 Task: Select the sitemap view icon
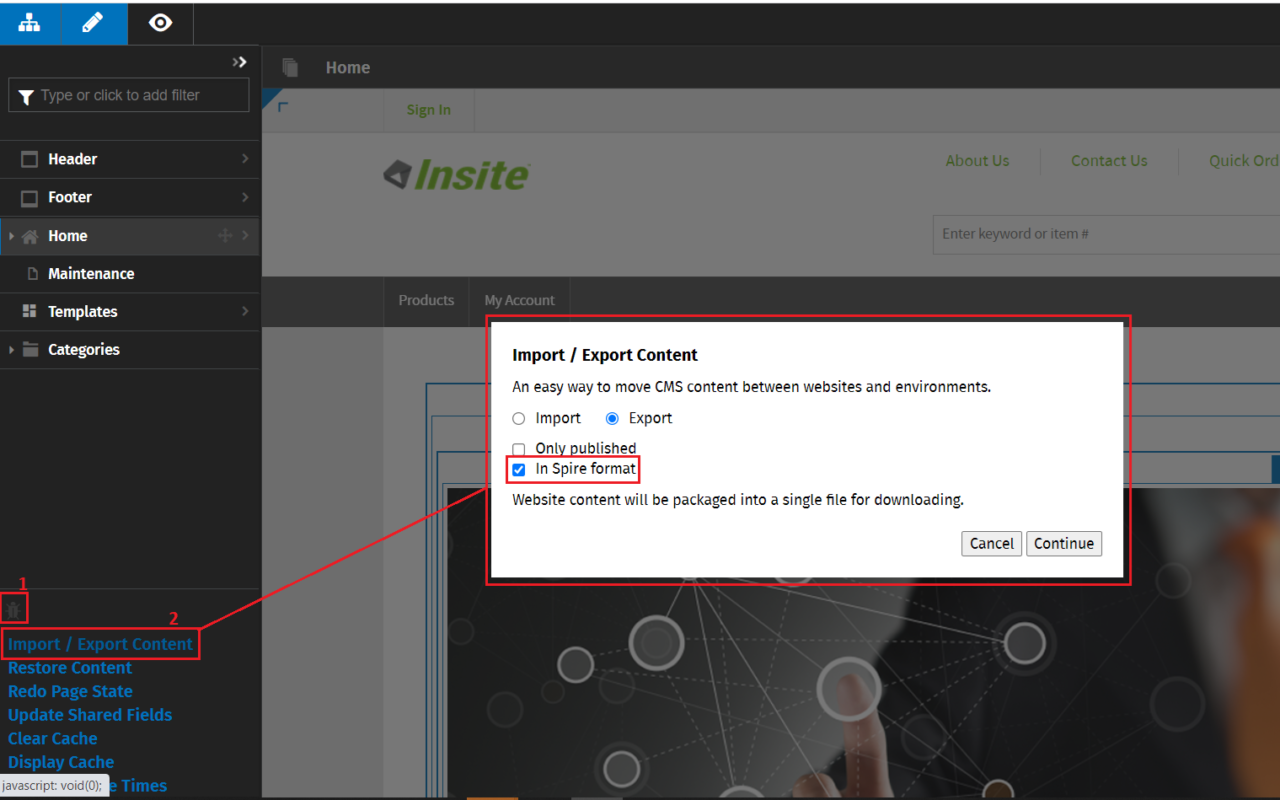click(29, 23)
